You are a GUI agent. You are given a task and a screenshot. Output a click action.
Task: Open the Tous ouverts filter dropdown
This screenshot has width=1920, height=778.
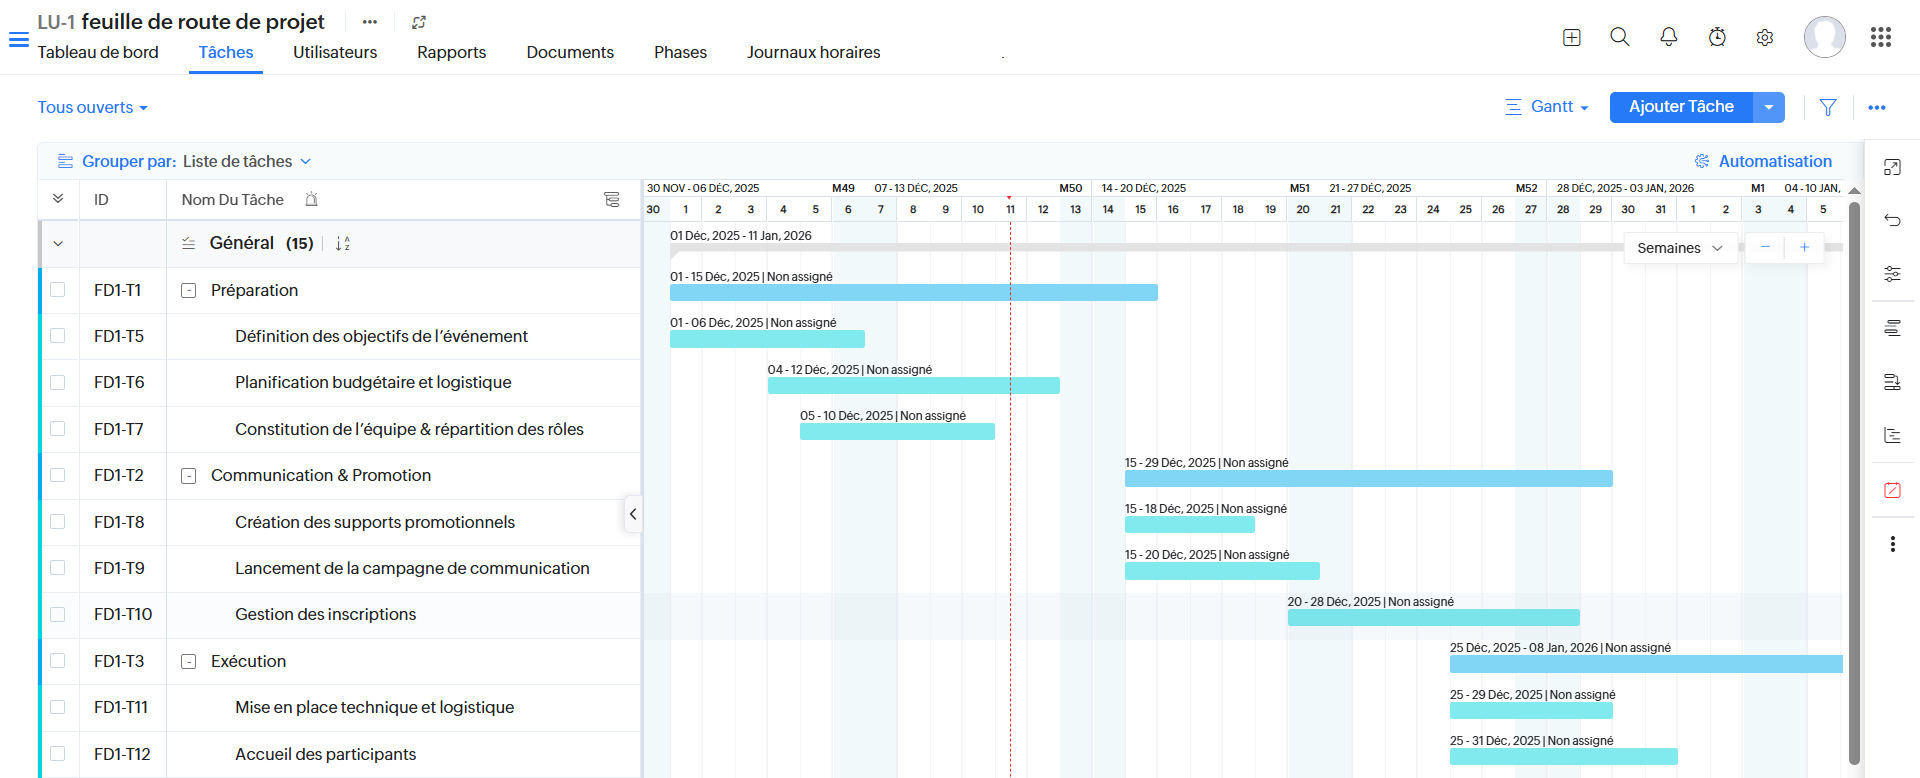93,107
